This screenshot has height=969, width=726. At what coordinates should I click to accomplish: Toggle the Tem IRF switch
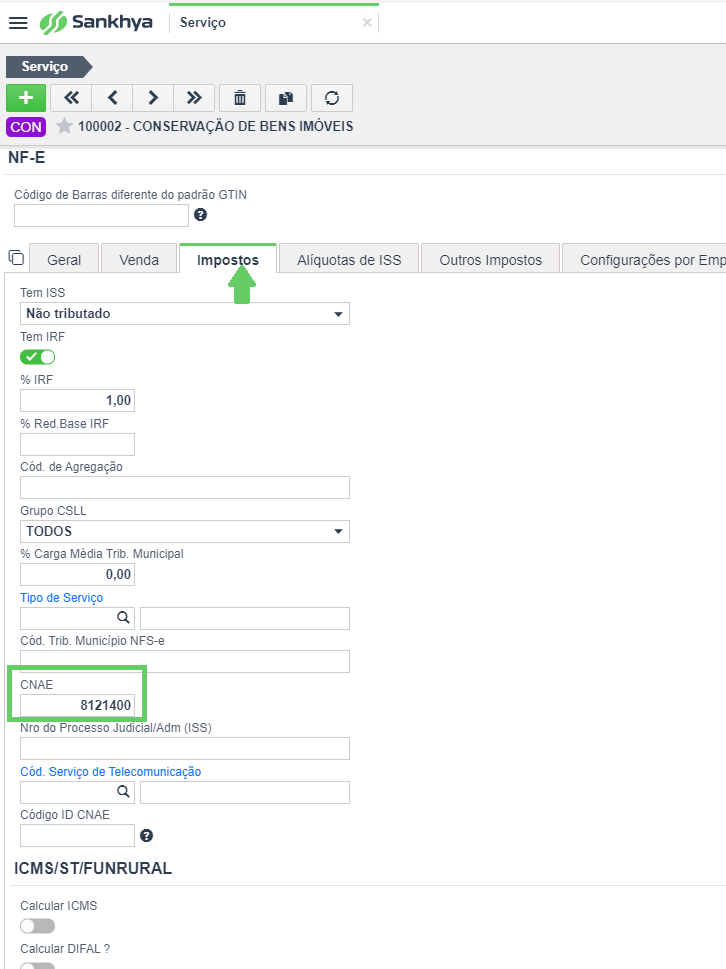pyautogui.click(x=38, y=357)
